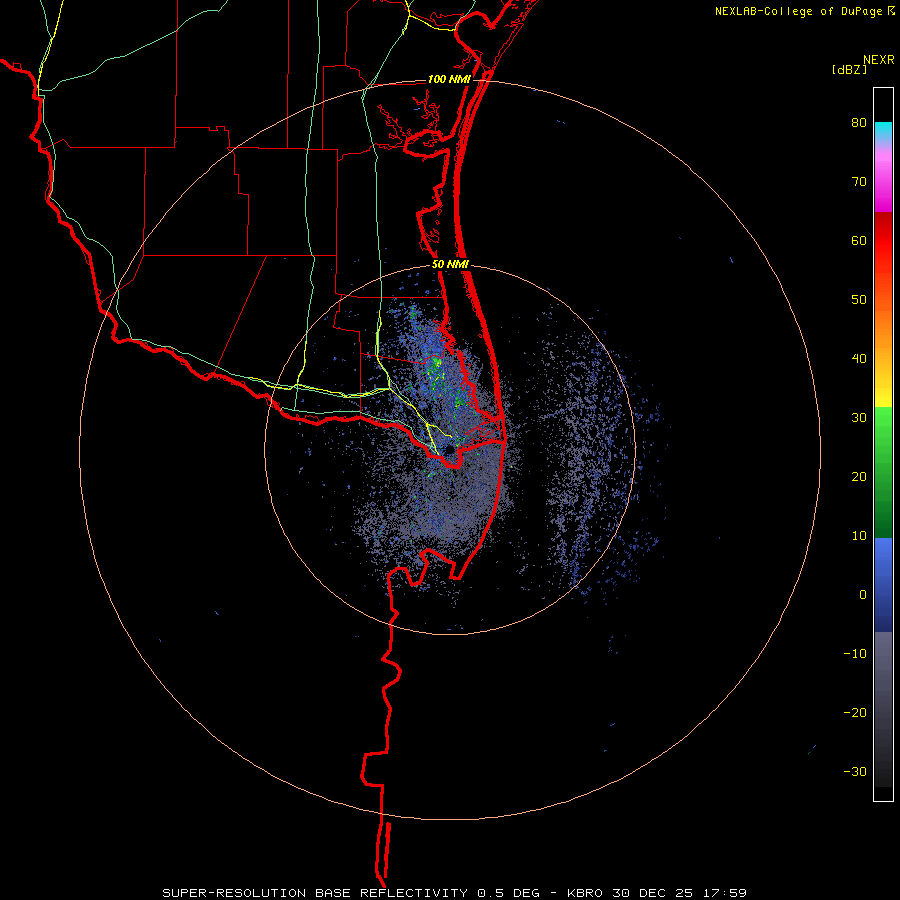Click the SUPER-RESOLUTION BASE REFLECTIVITY caption text

[315, 893]
